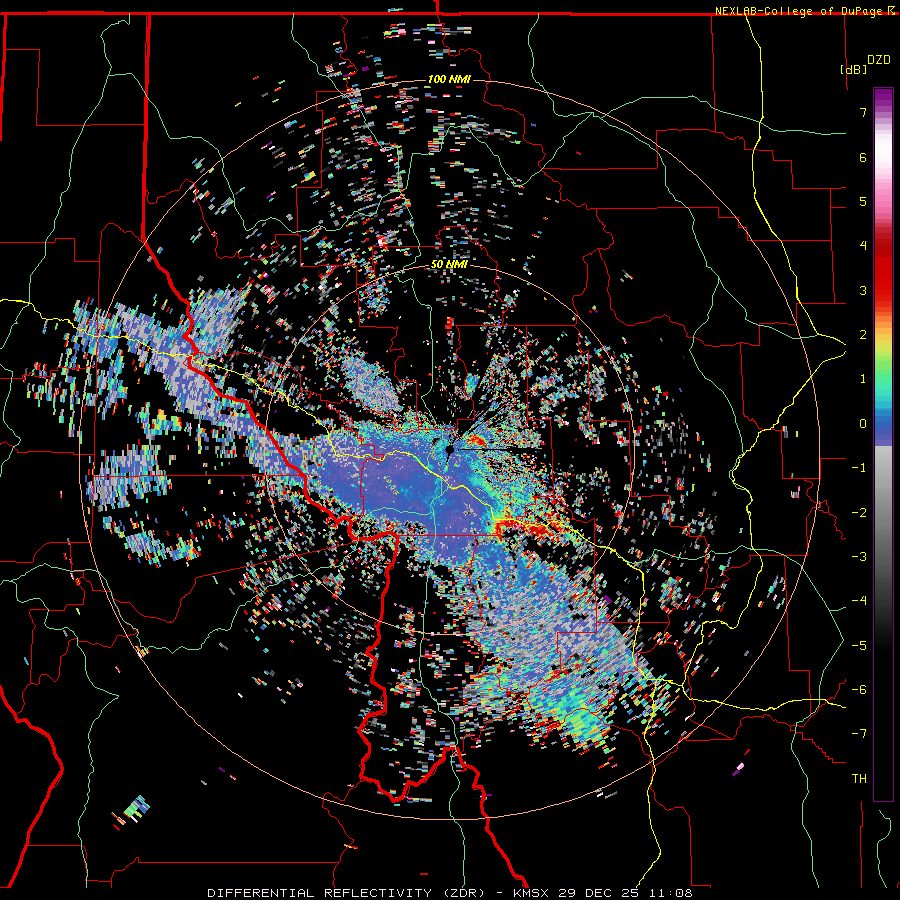Click the '[dB]' unit label
This screenshot has height=900, width=900.
853,69
